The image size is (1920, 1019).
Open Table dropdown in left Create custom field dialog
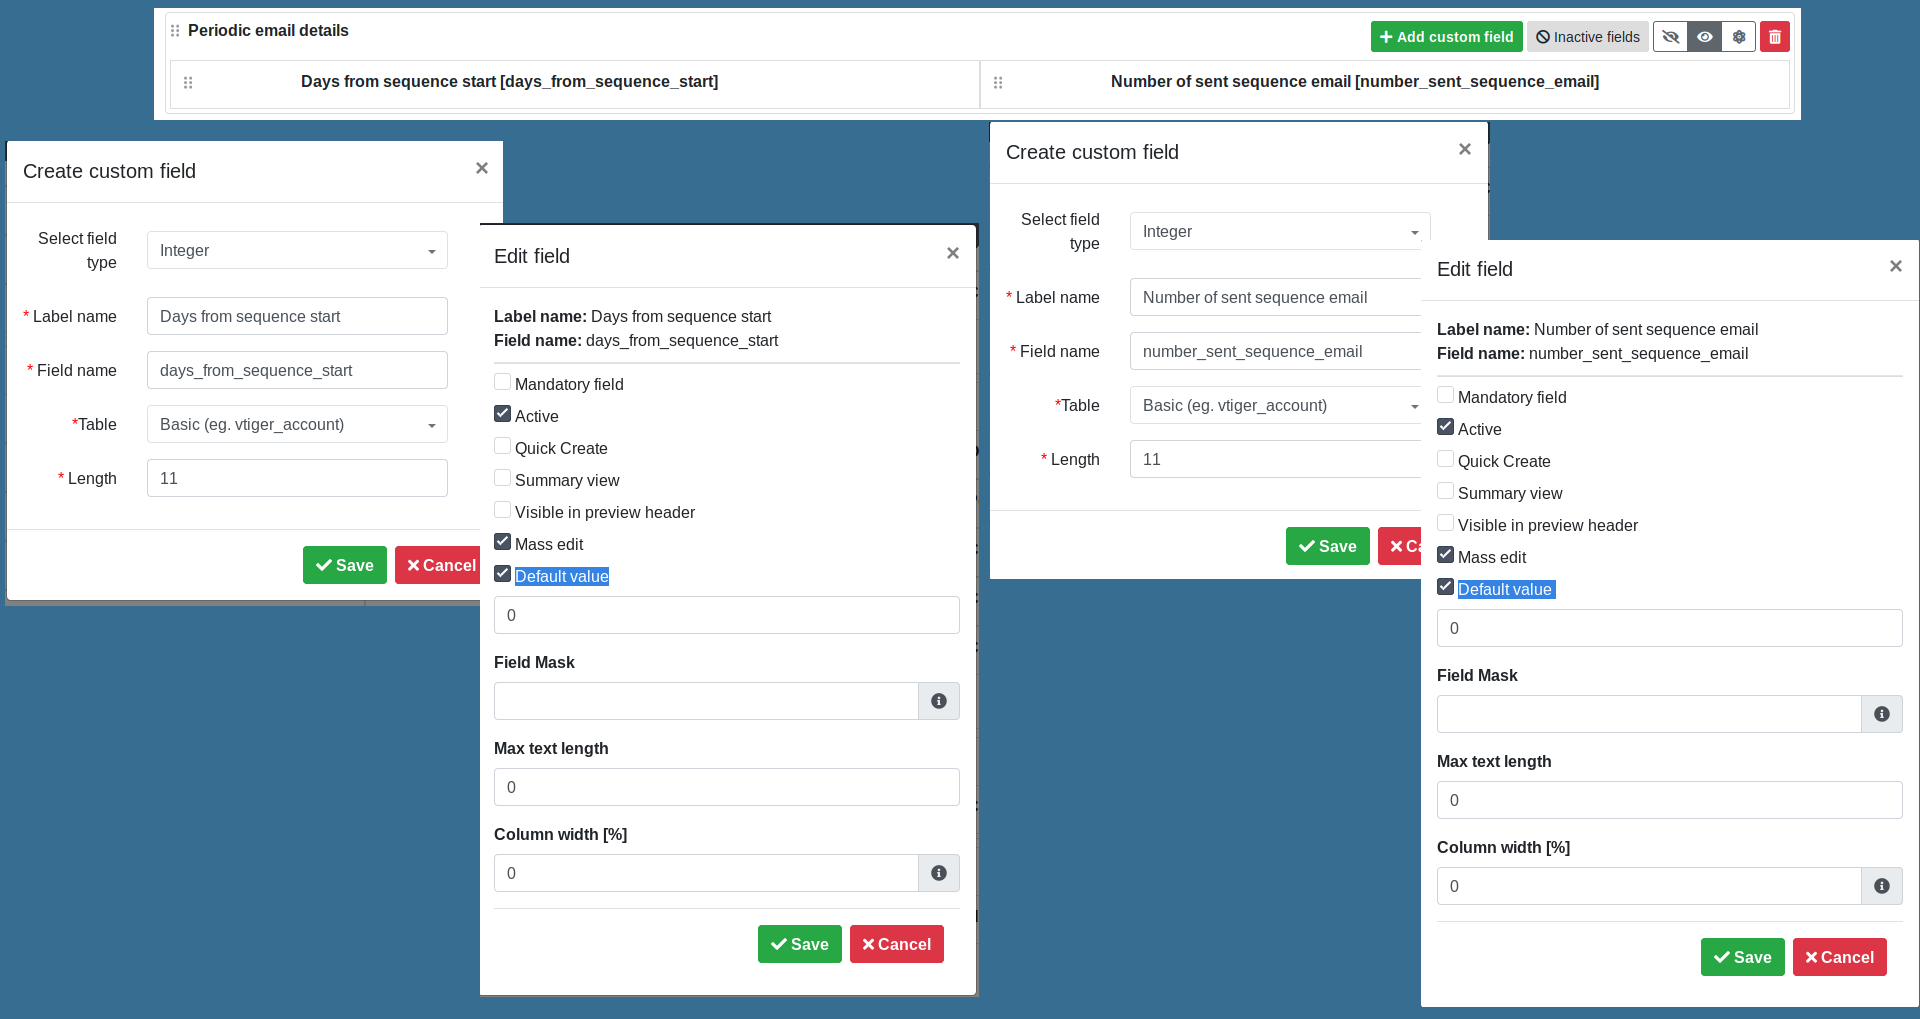[297, 424]
